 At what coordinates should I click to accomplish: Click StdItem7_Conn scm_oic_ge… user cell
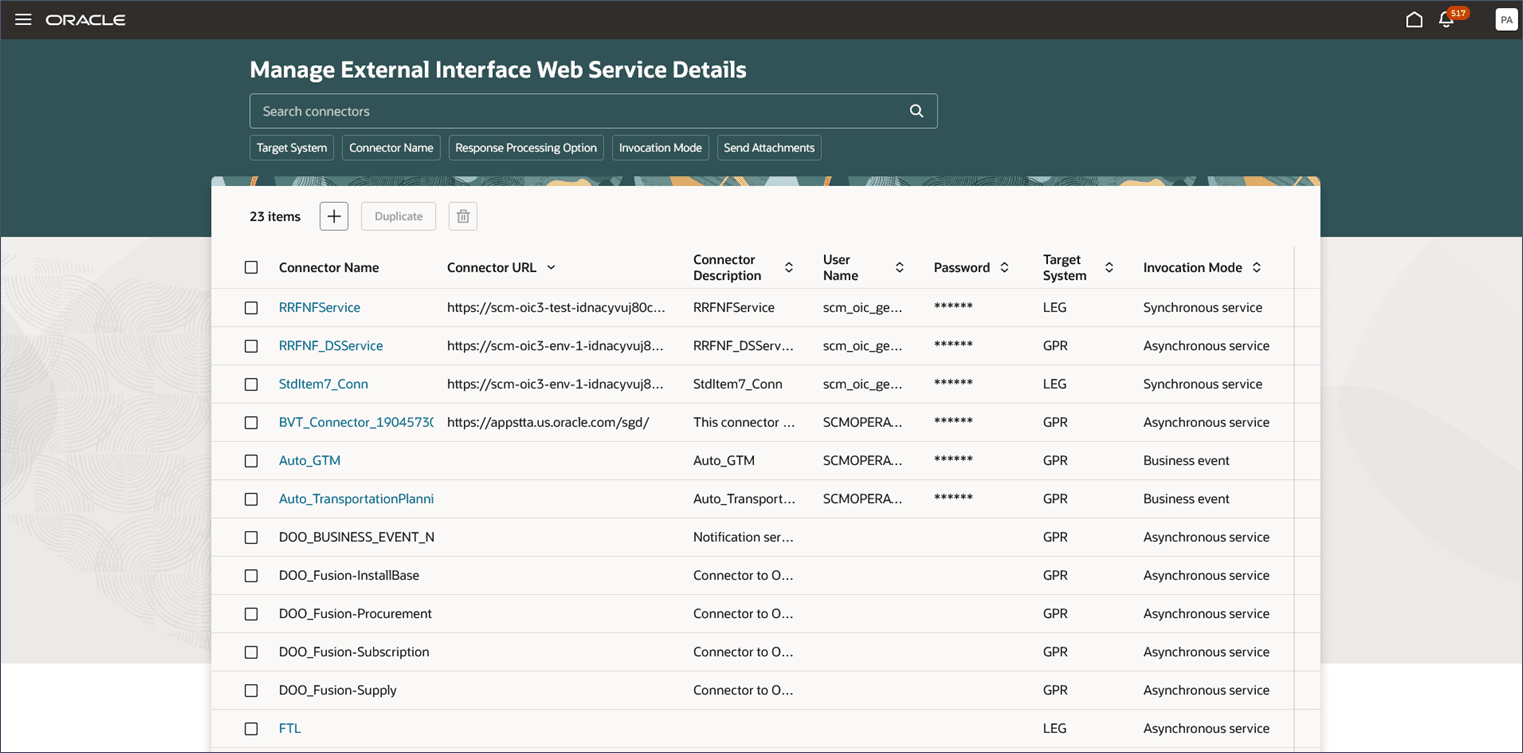tap(863, 384)
